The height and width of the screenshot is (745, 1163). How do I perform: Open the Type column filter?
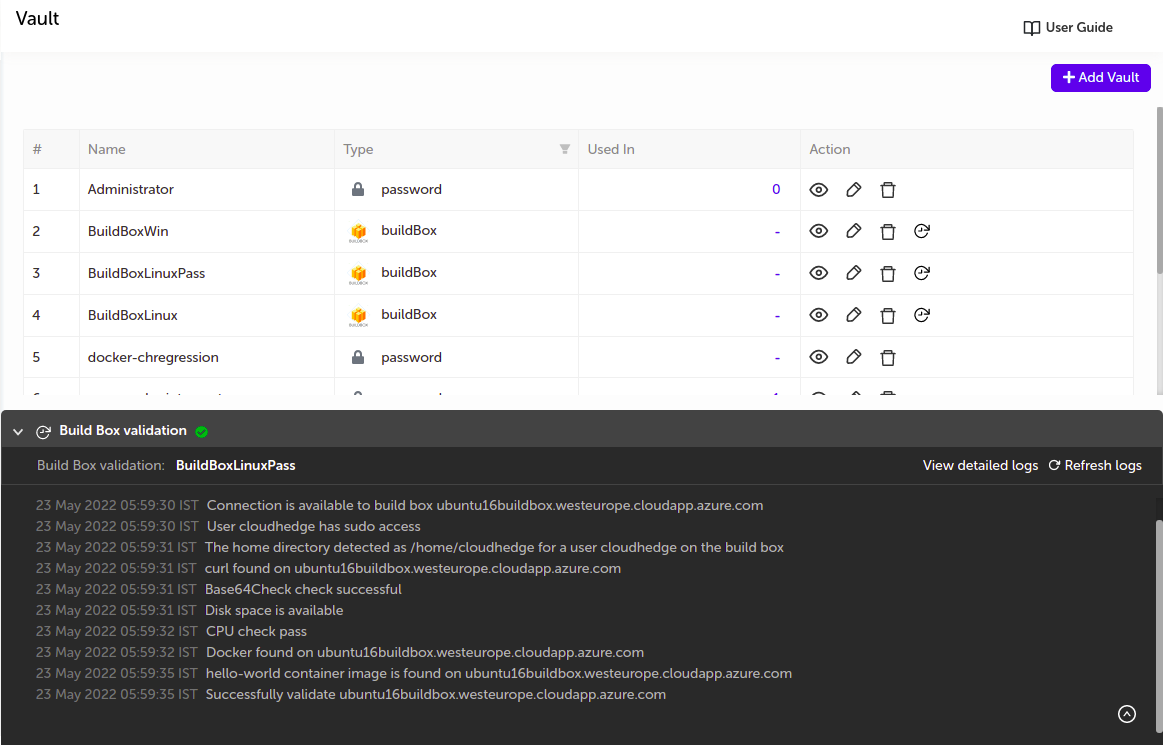(565, 149)
